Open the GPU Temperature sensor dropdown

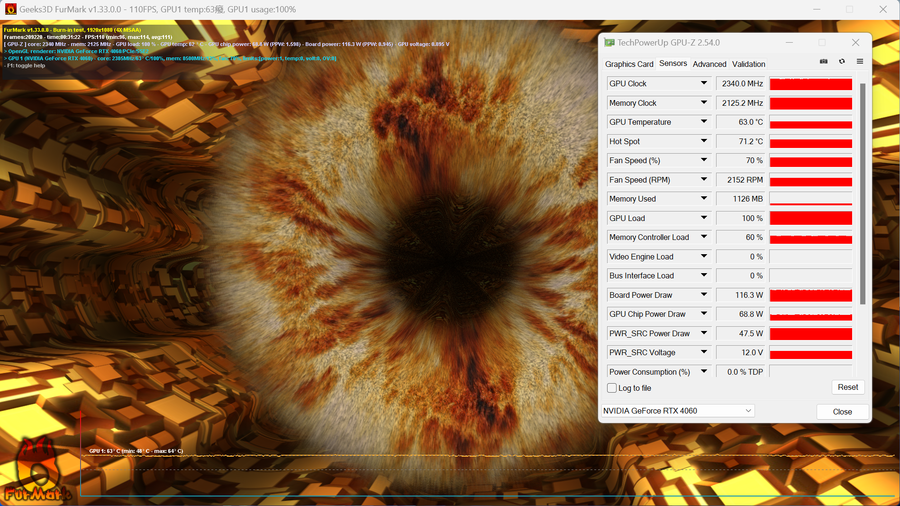click(704, 122)
